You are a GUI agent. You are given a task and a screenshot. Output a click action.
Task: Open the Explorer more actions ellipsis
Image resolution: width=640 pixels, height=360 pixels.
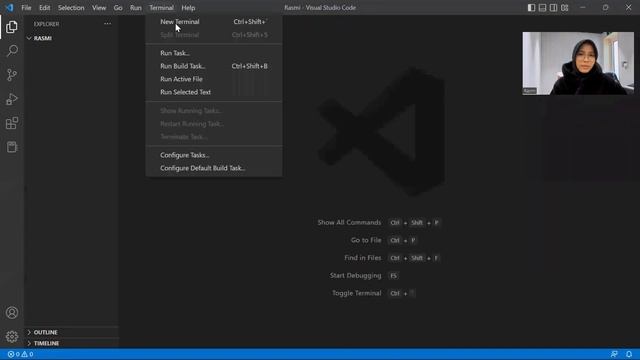click(107, 24)
